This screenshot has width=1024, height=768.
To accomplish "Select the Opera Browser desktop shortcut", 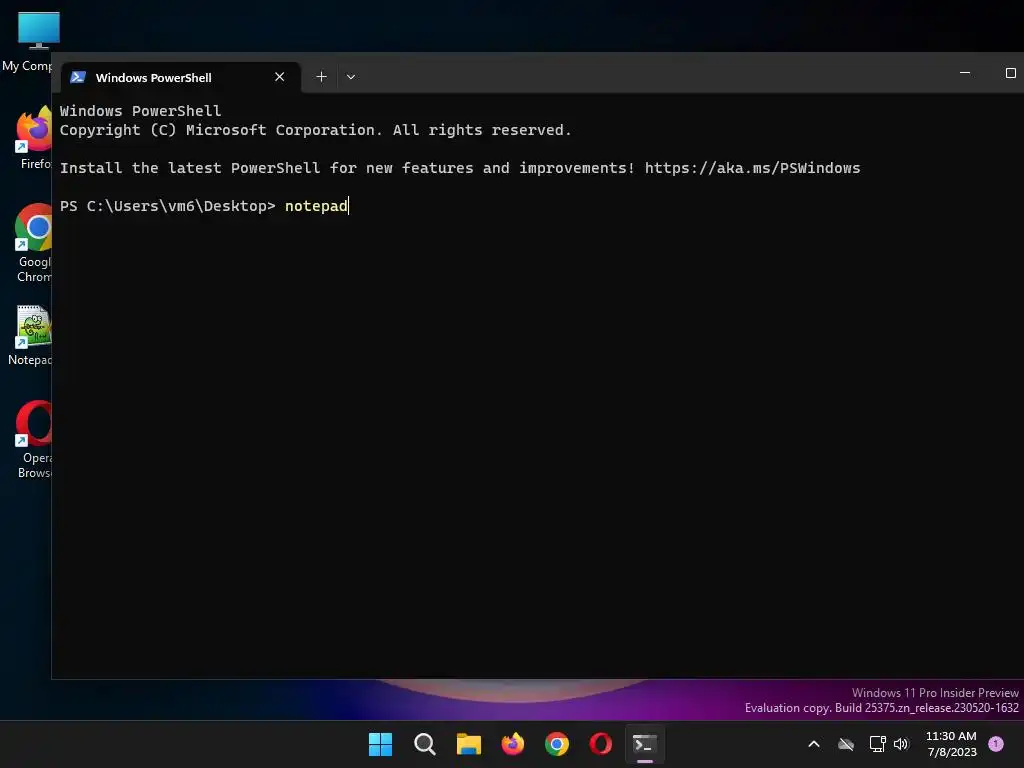I will pos(34,440).
